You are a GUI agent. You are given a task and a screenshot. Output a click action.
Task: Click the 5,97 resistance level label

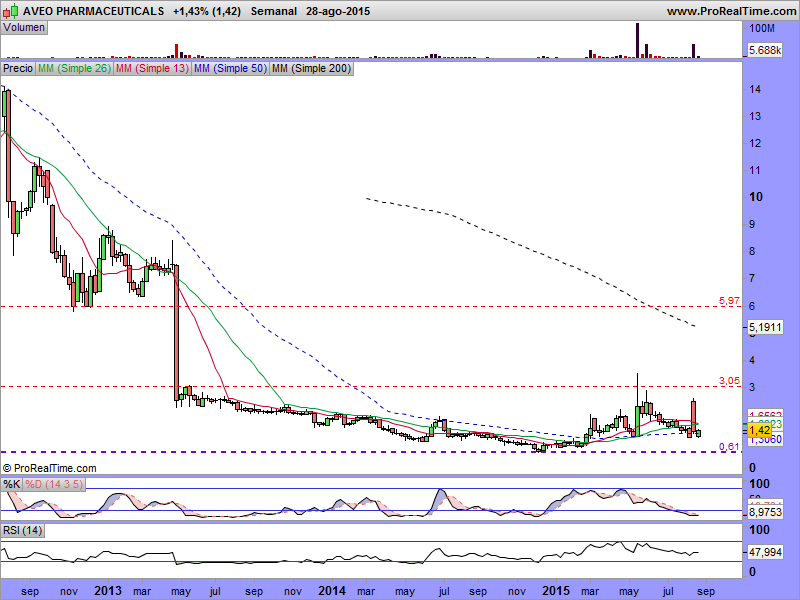(729, 301)
